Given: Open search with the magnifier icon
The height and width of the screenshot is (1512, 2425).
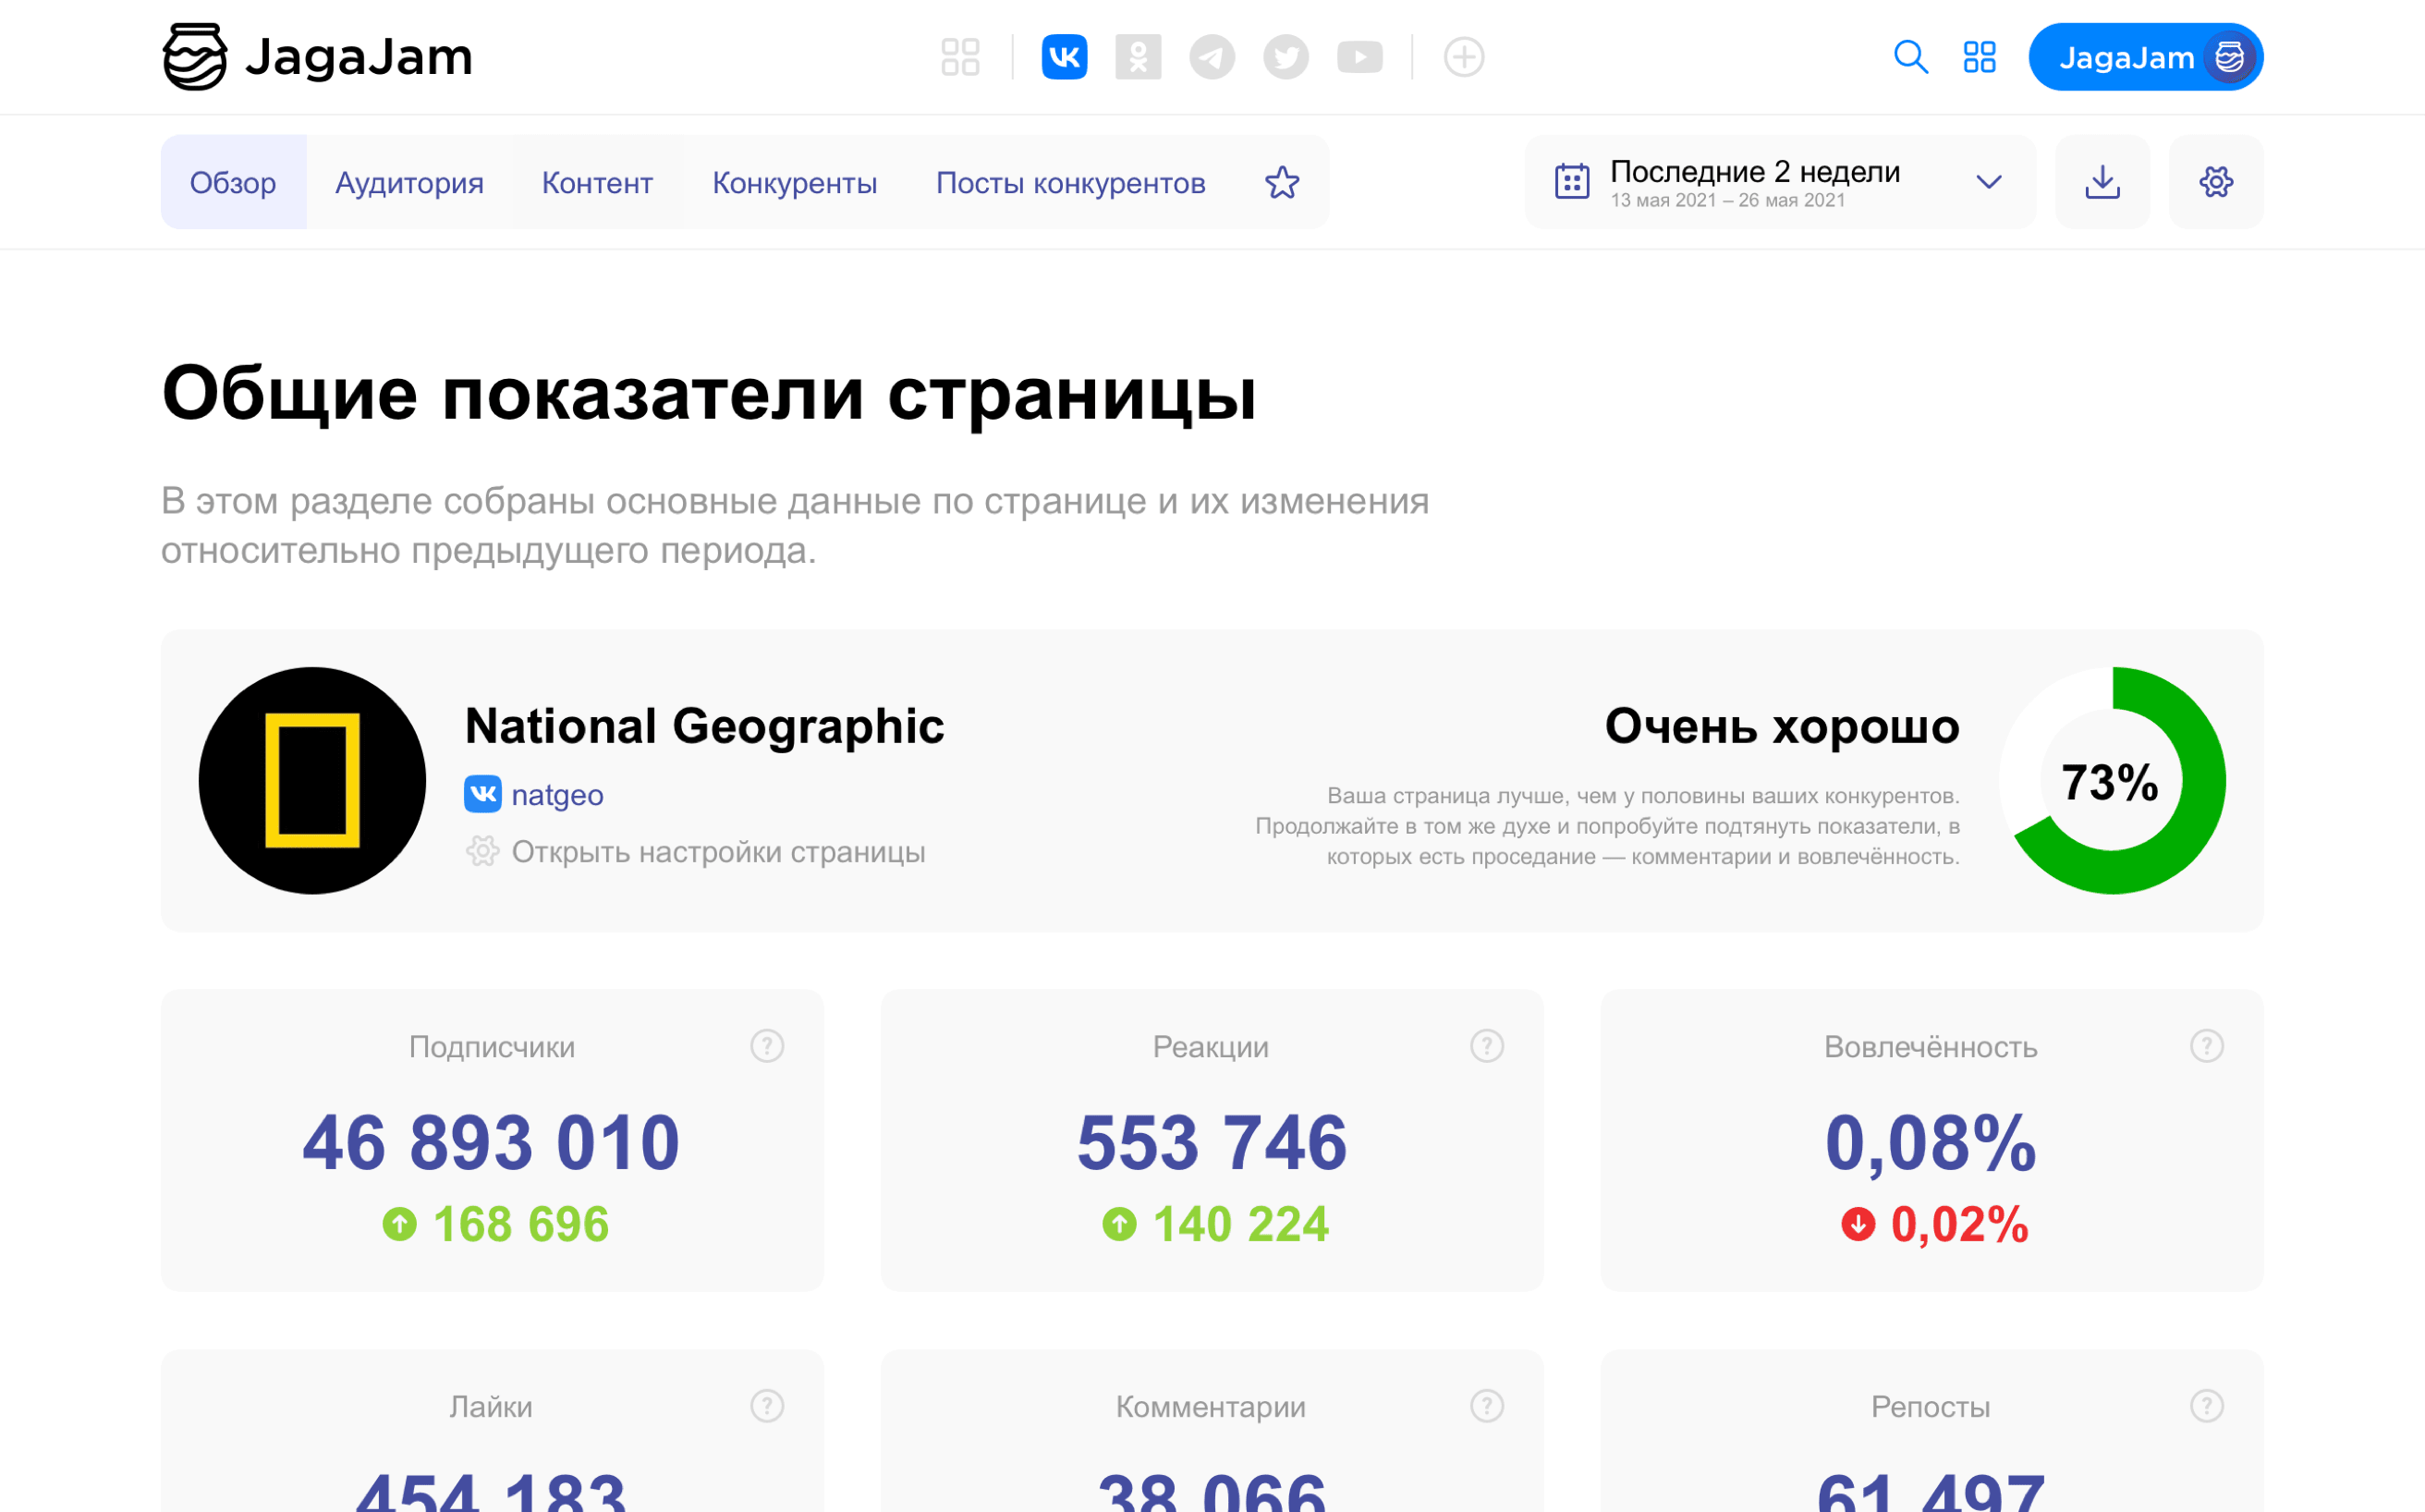Looking at the screenshot, I should pos(1910,57).
